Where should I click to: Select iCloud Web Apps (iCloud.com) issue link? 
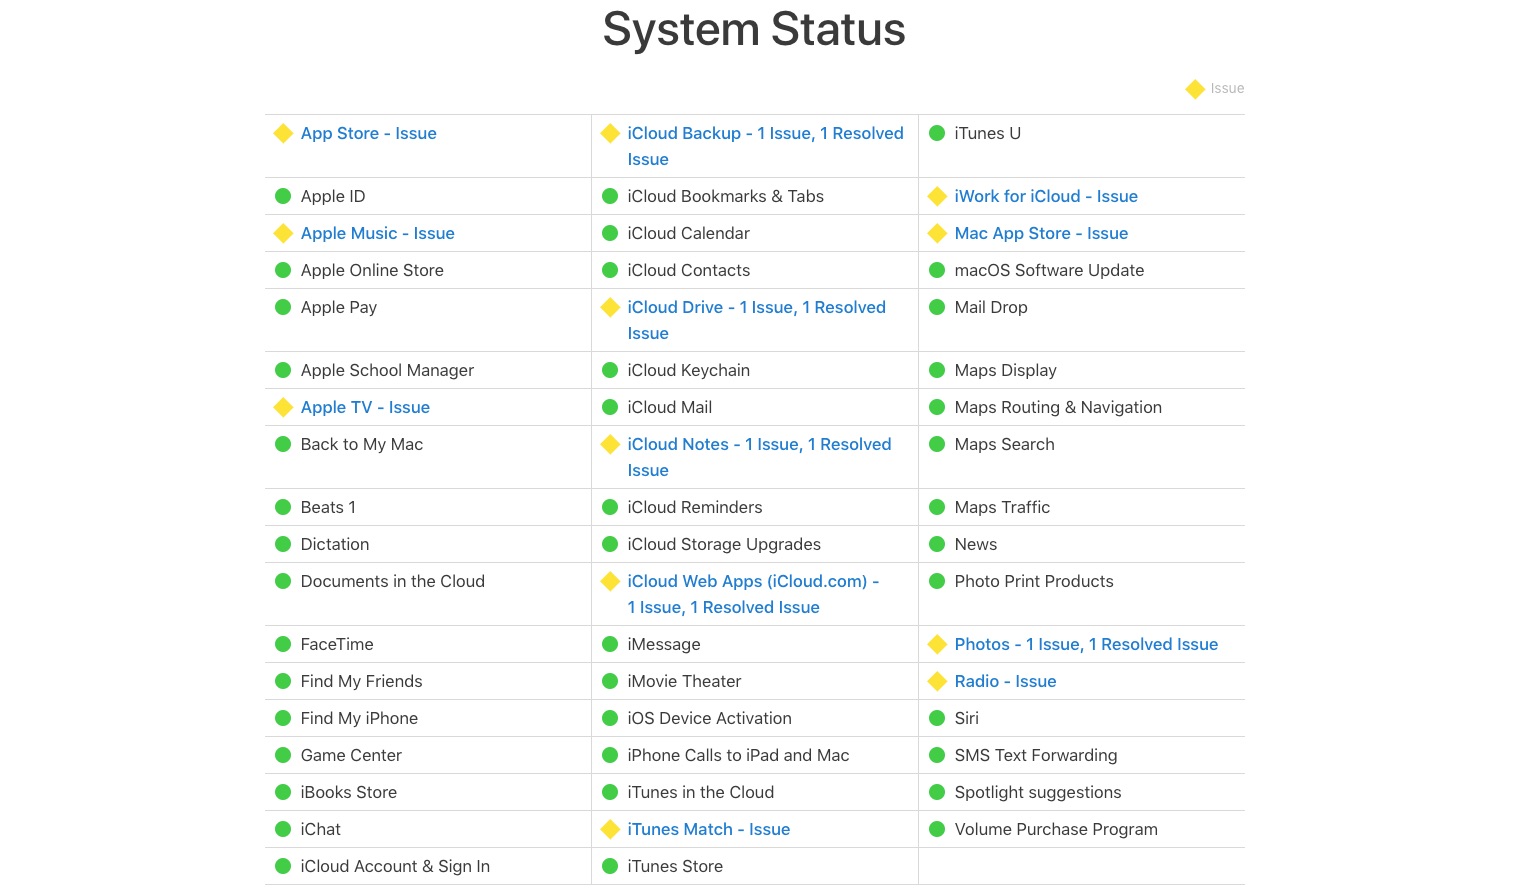pos(752,582)
